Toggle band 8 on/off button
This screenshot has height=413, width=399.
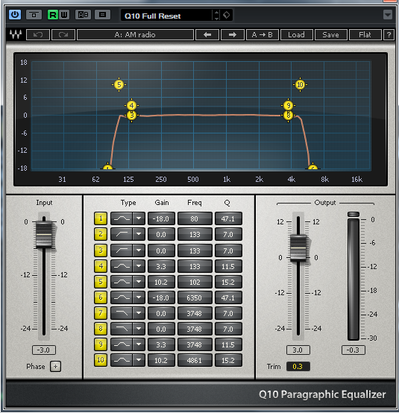[100, 329]
